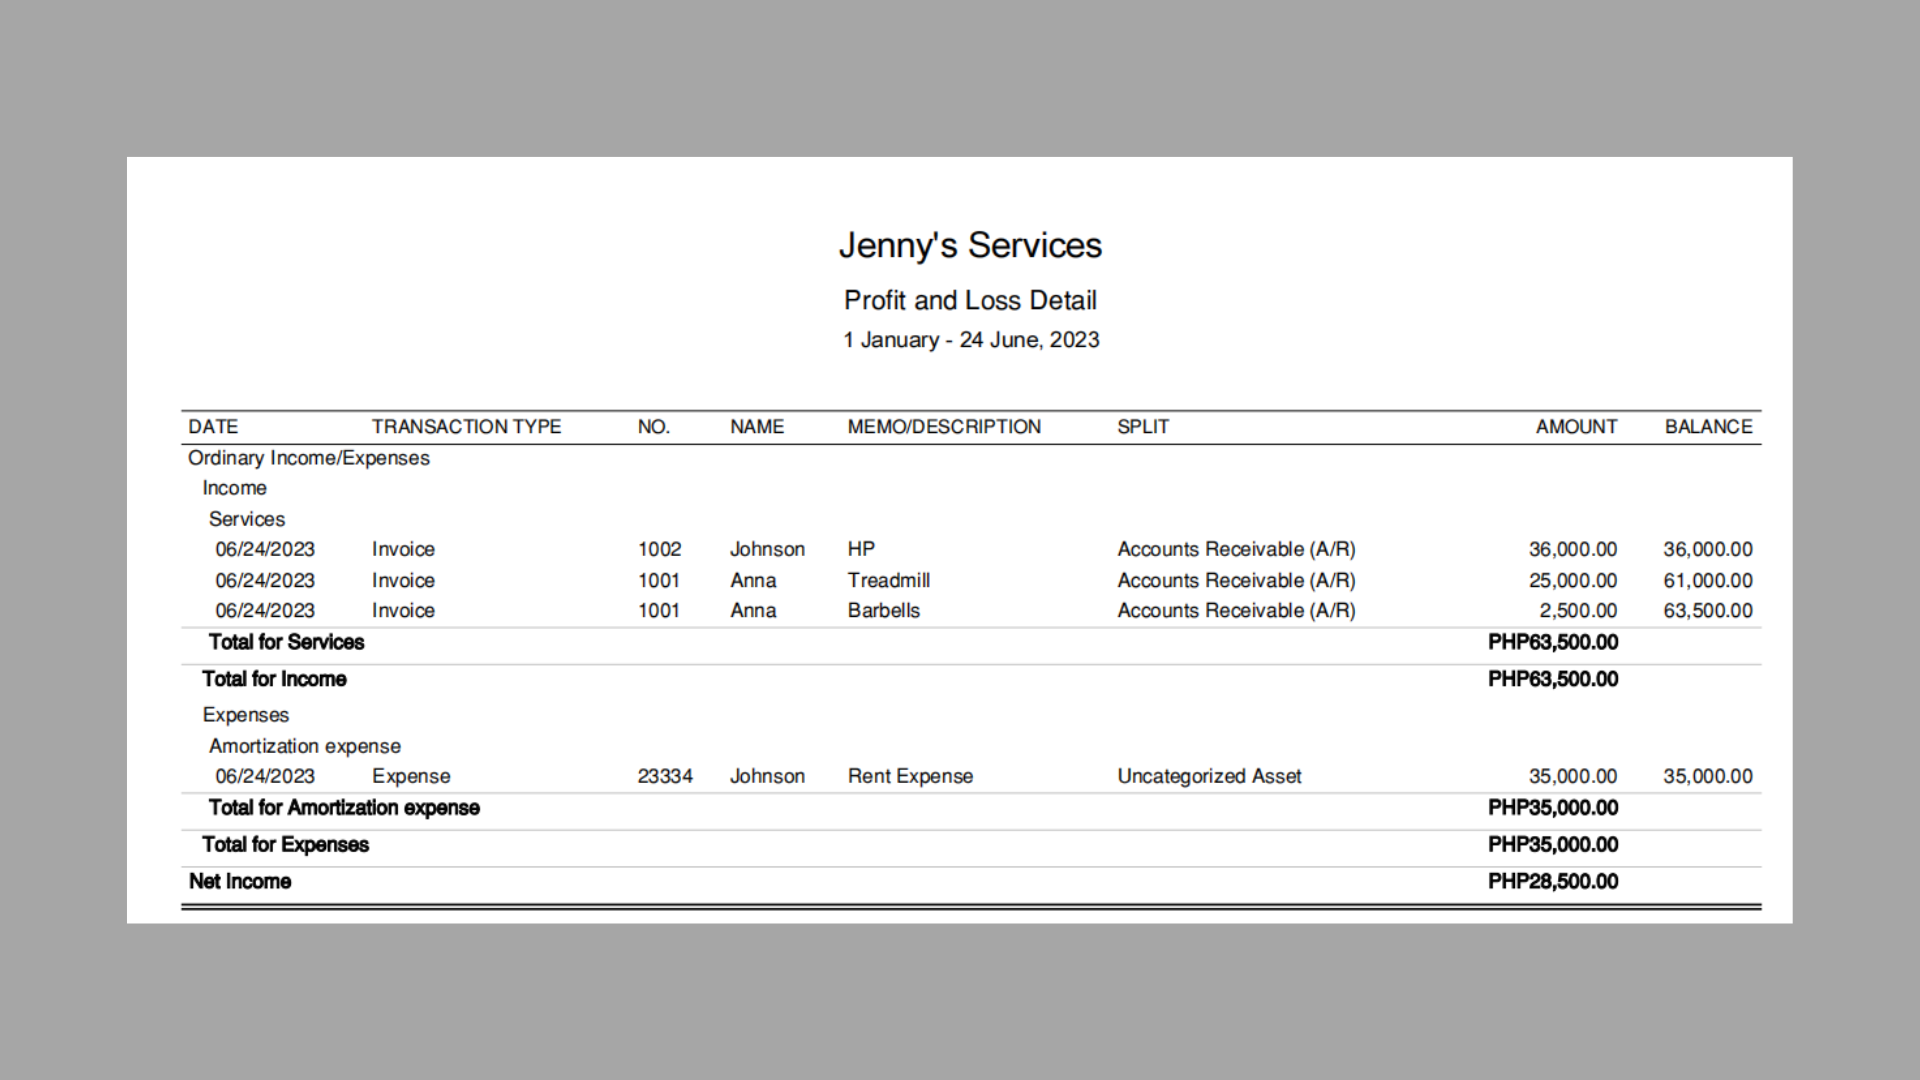1920x1080 pixels.
Task: Click the Net Income amount PHP28,500.00
Action: point(1552,882)
